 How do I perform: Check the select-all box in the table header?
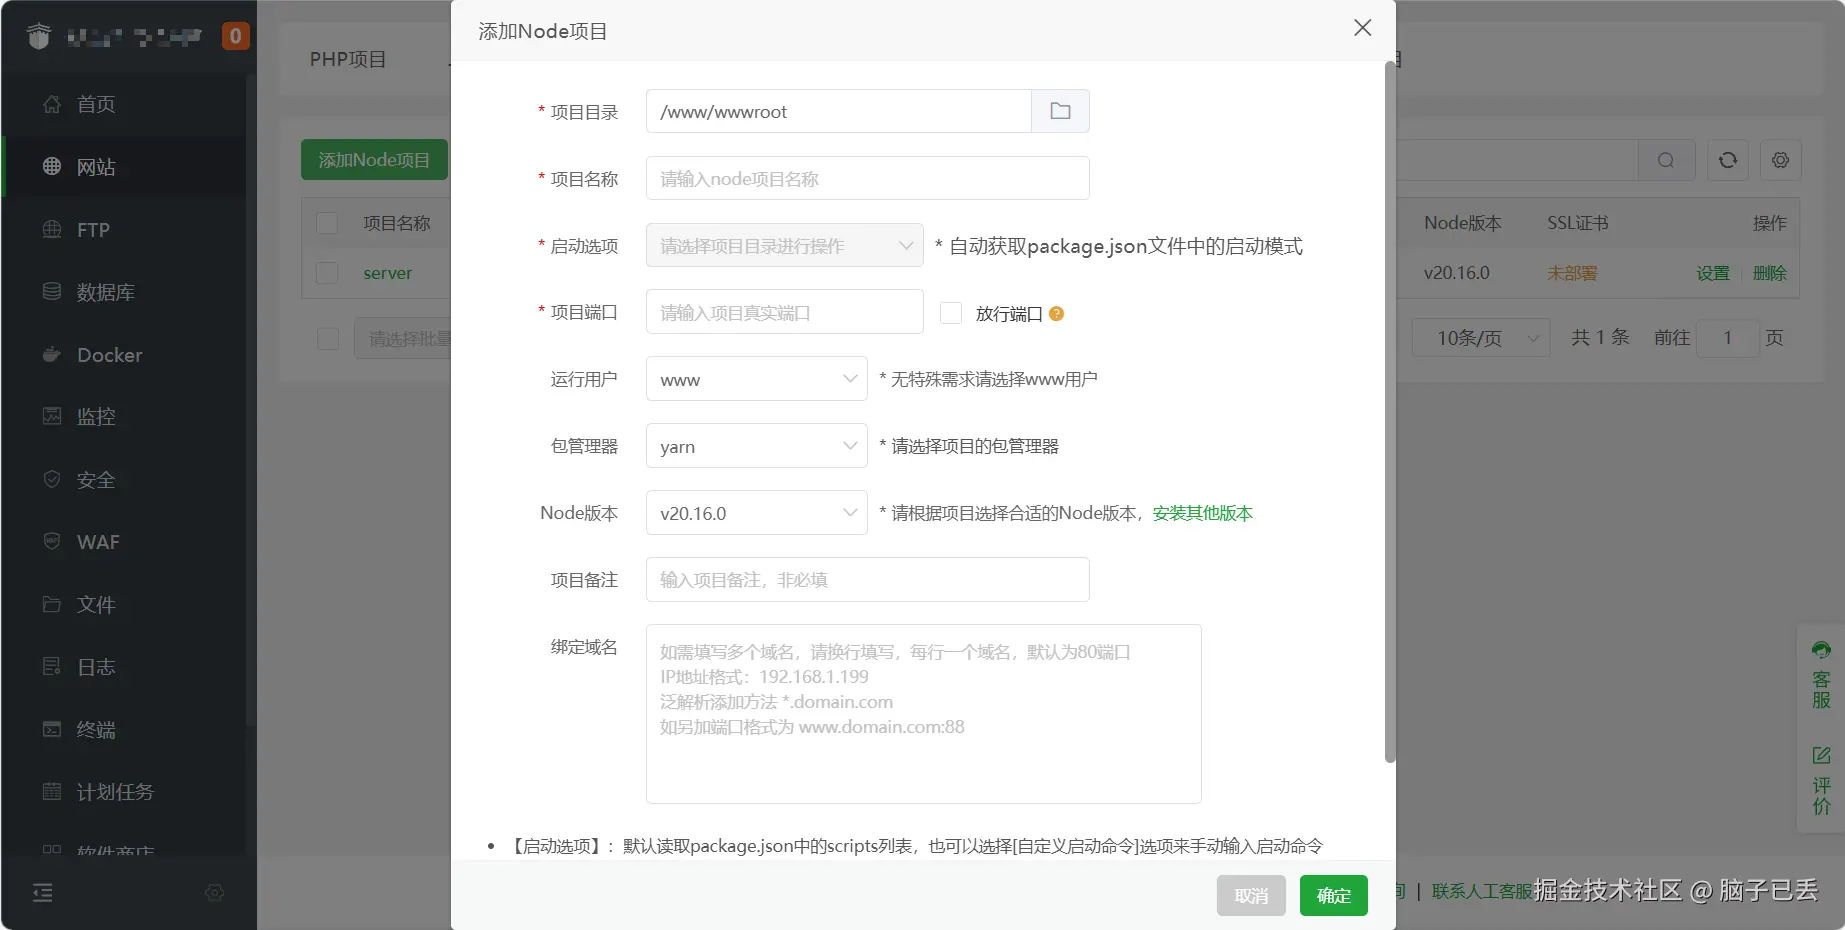tap(327, 223)
